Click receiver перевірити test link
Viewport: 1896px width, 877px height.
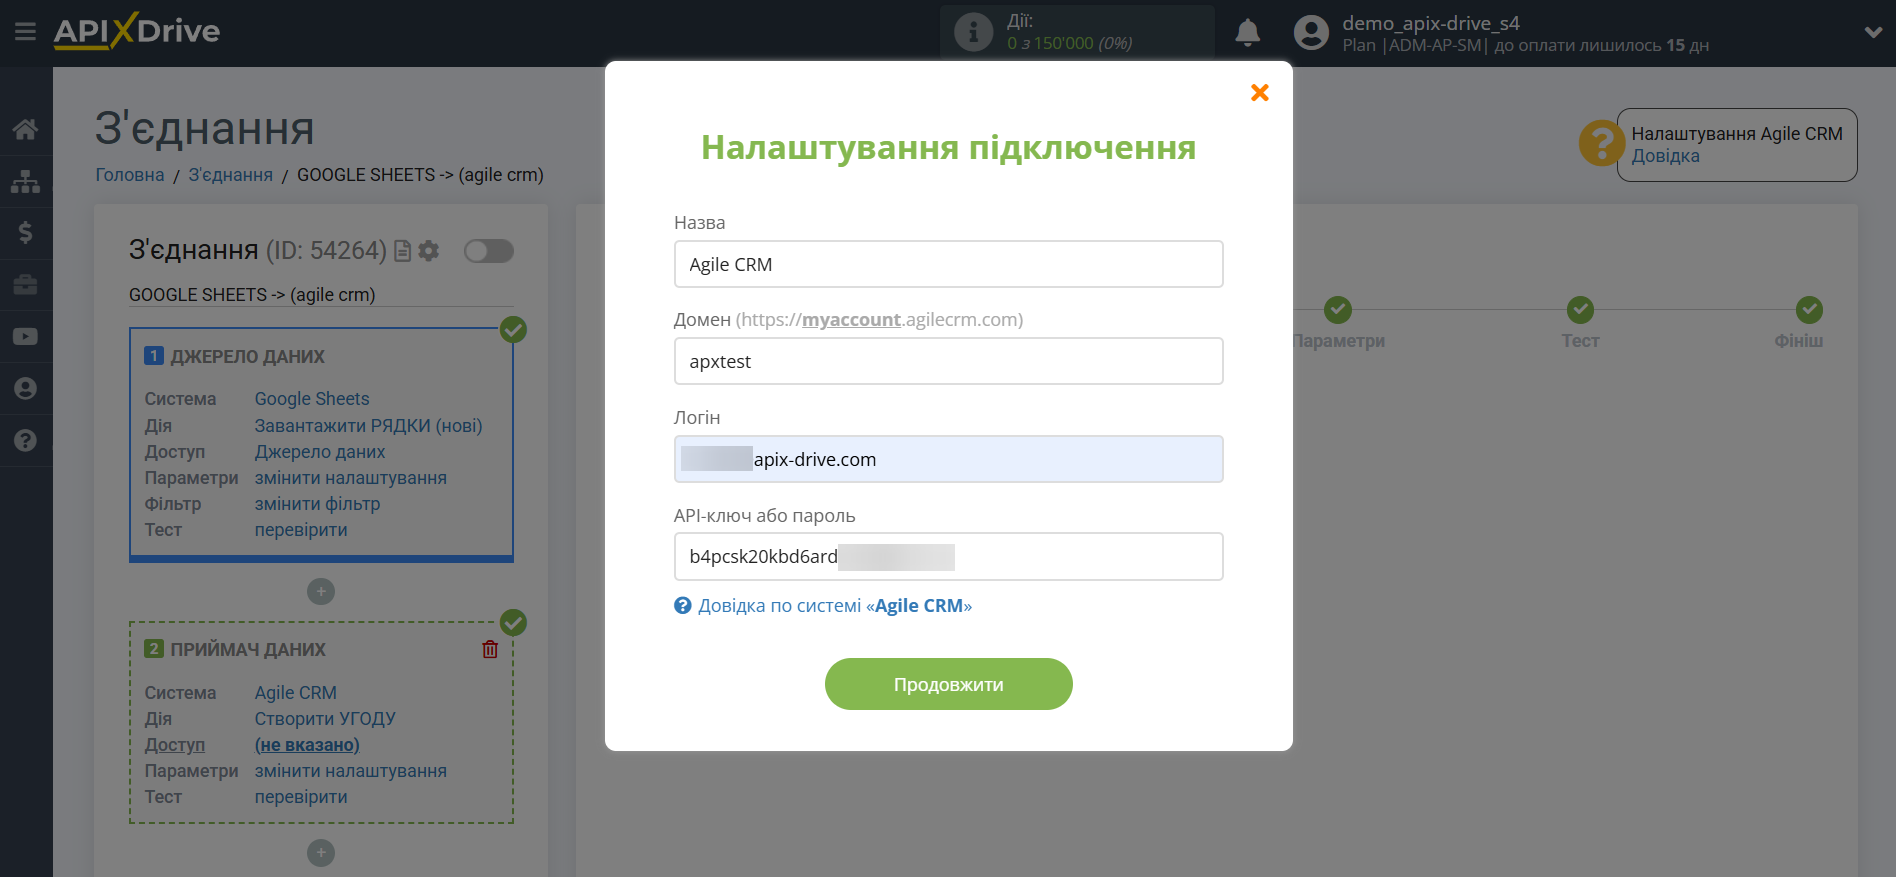(x=301, y=797)
